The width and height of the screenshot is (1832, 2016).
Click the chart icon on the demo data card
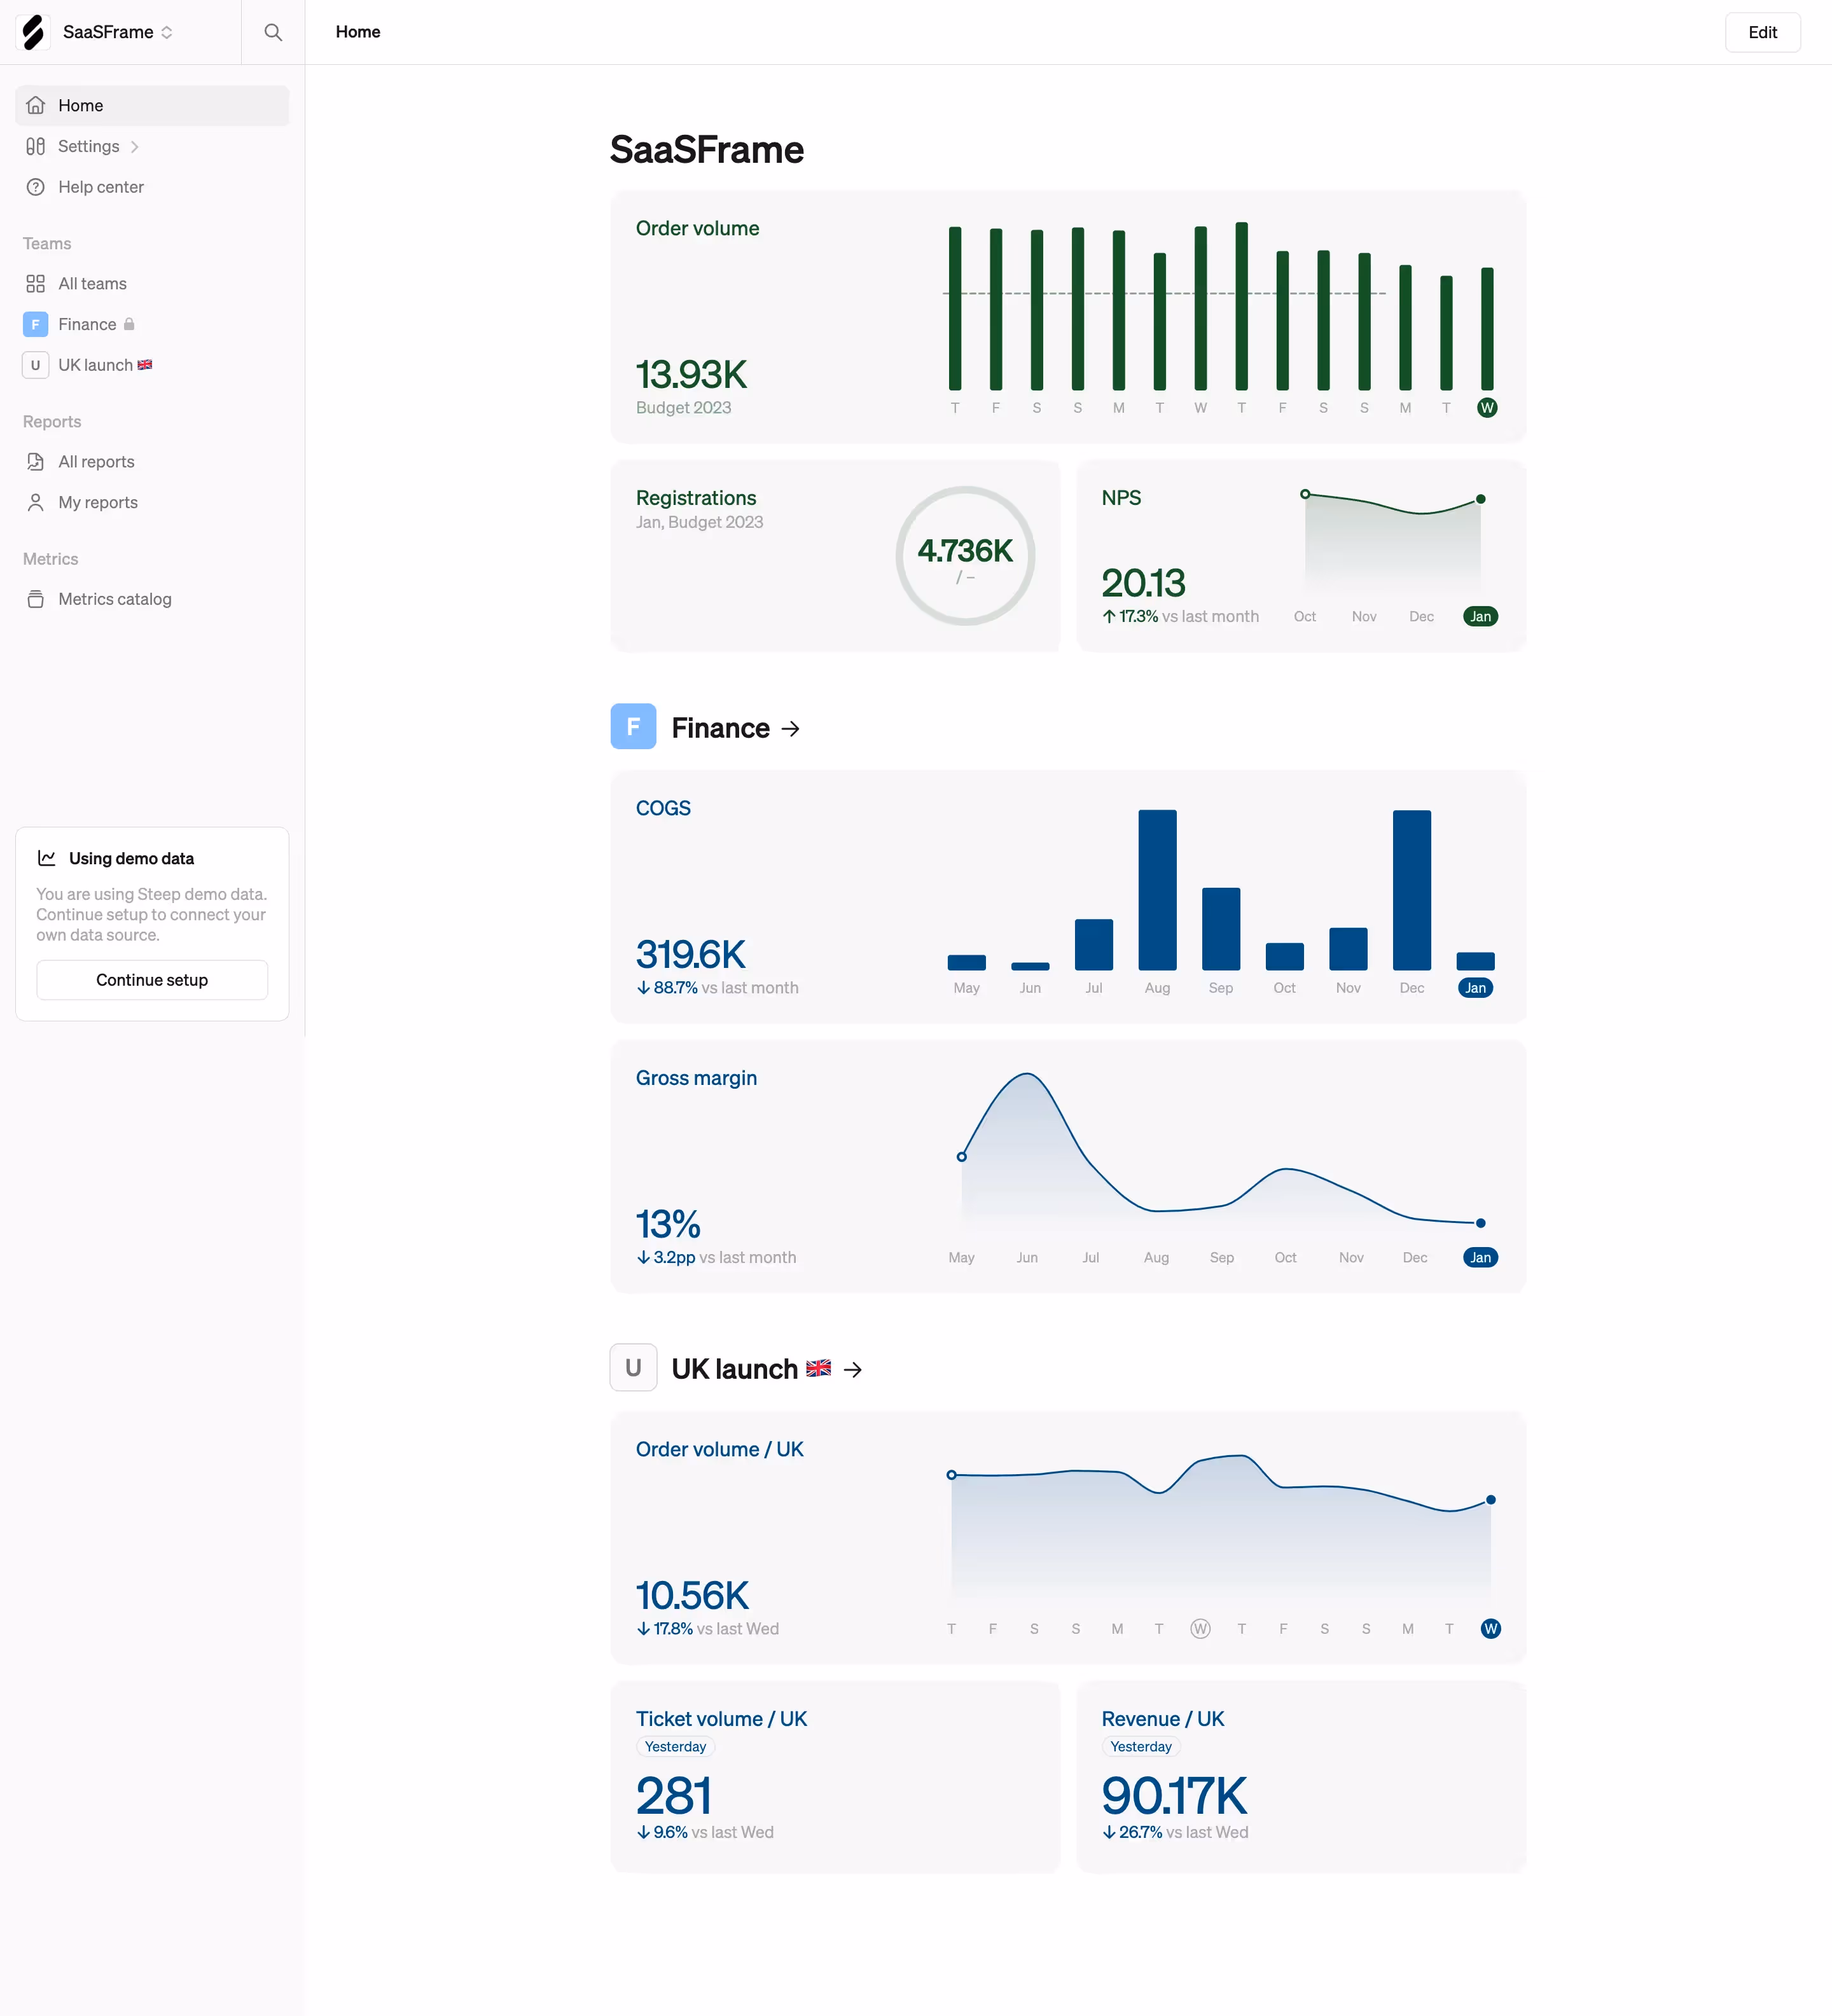point(47,857)
